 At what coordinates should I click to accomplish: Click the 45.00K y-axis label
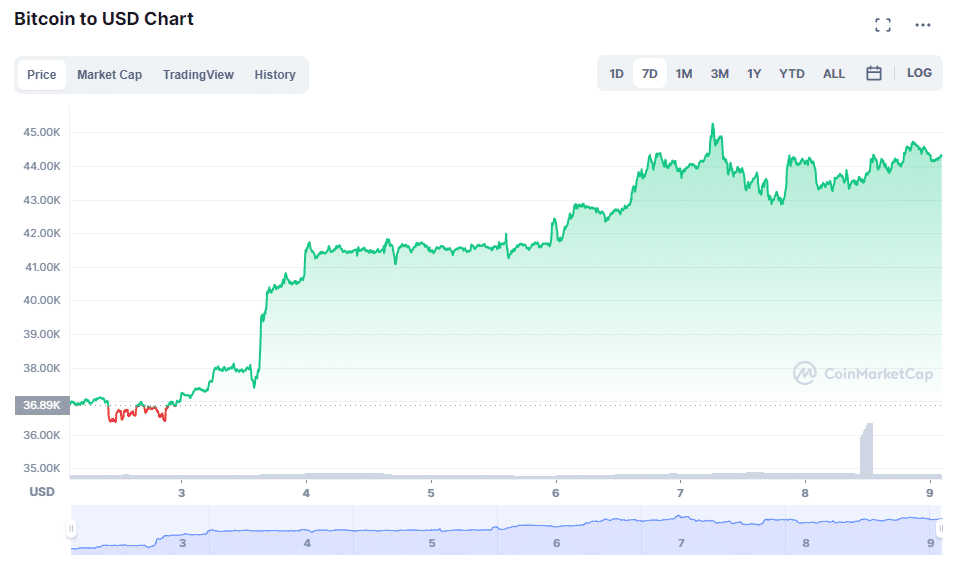[42, 132]
